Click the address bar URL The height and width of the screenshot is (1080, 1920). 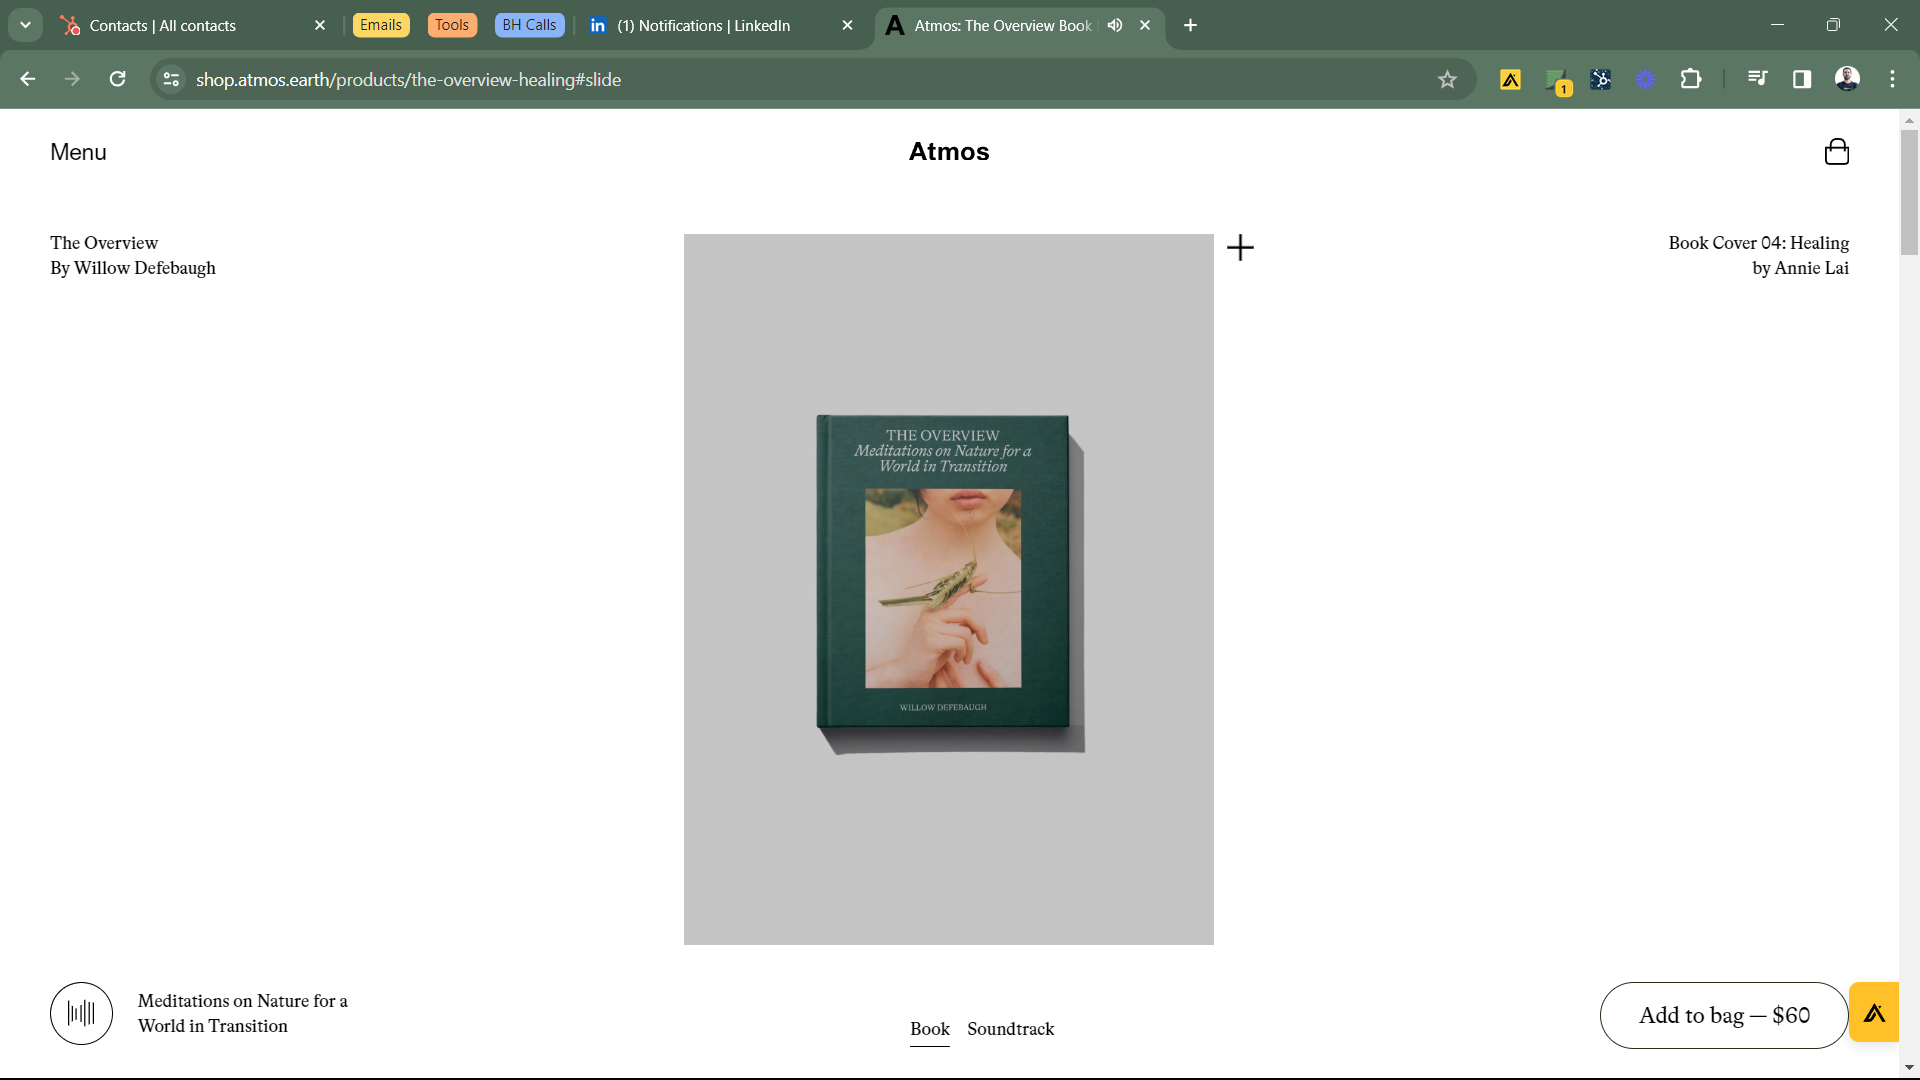click(408, 80)
